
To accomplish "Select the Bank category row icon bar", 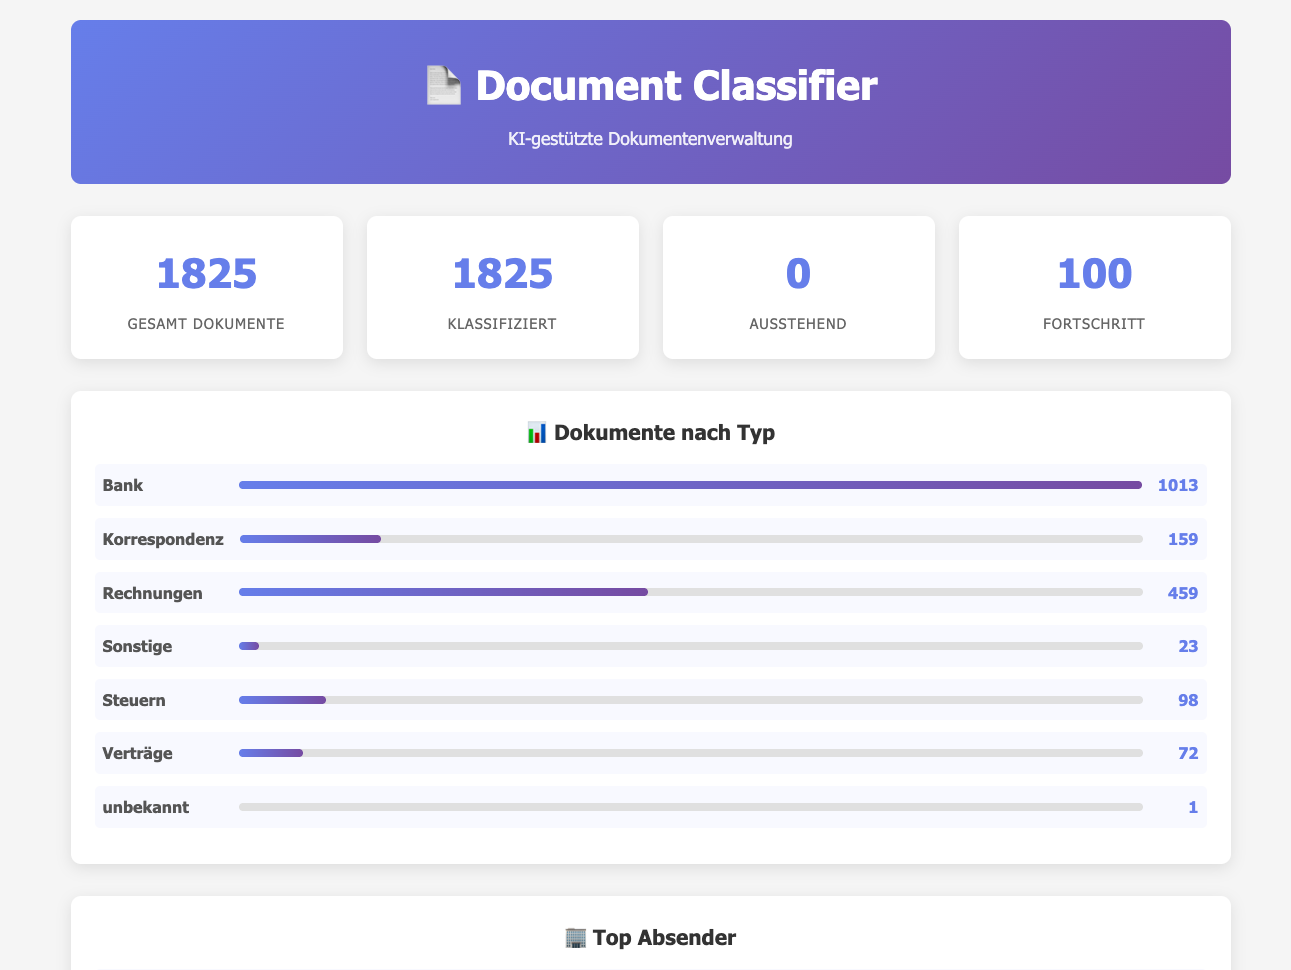I will coord(689,485).
